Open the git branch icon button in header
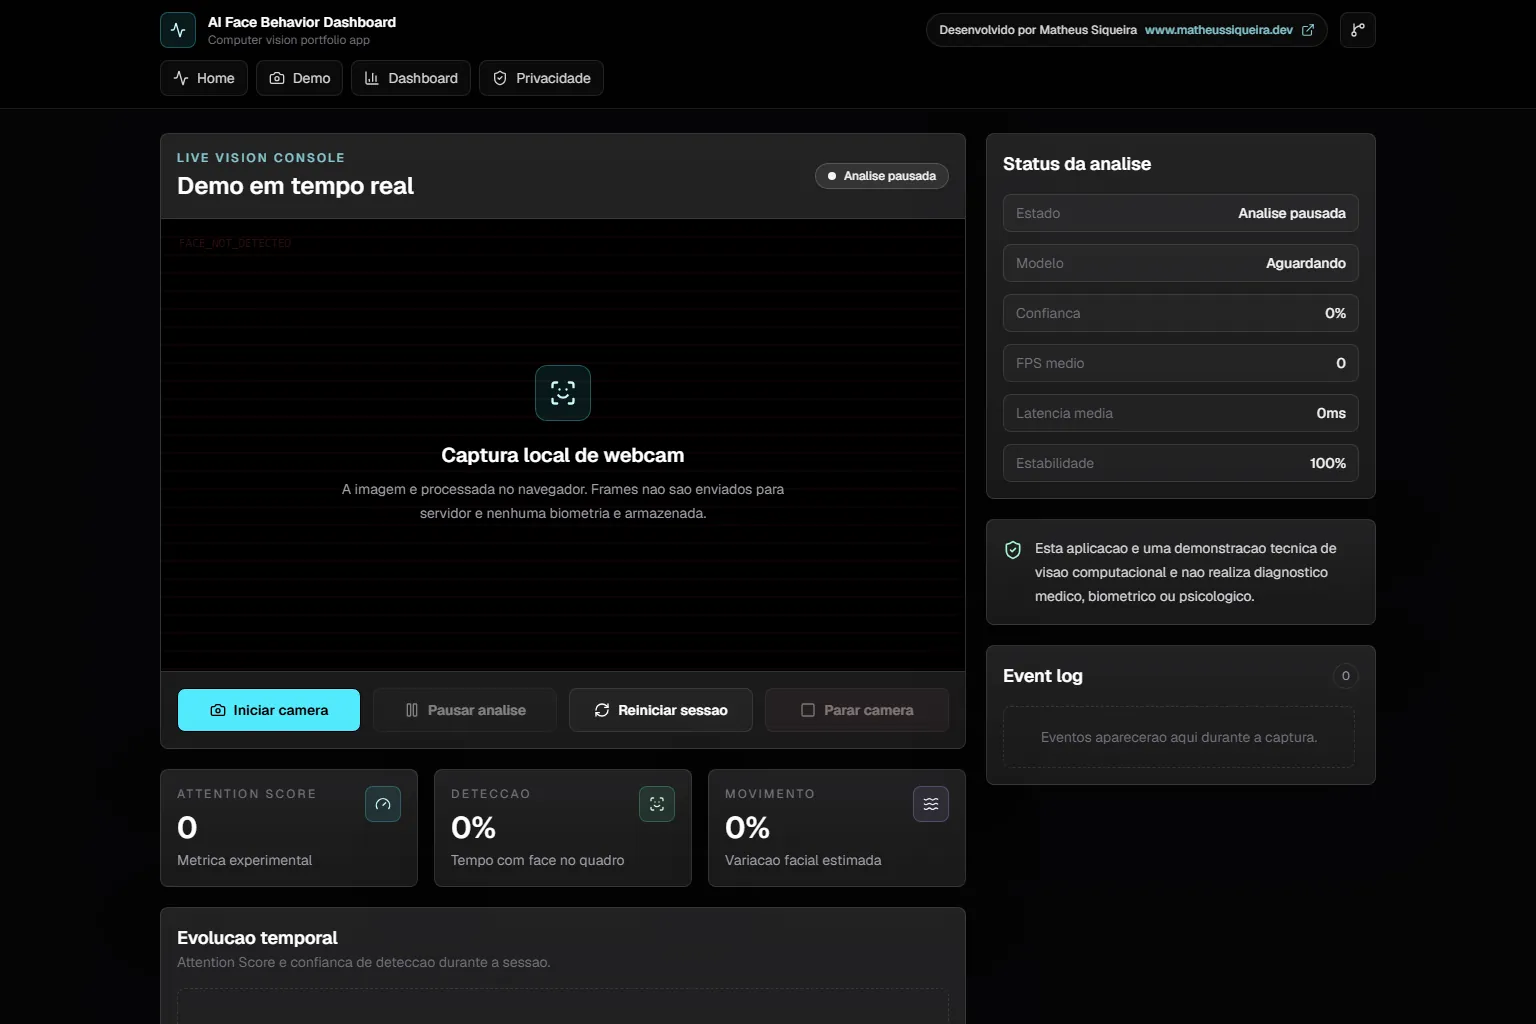This screenshot has height=1024, width=1536. pyautogui.click(x=1358, y=30)
